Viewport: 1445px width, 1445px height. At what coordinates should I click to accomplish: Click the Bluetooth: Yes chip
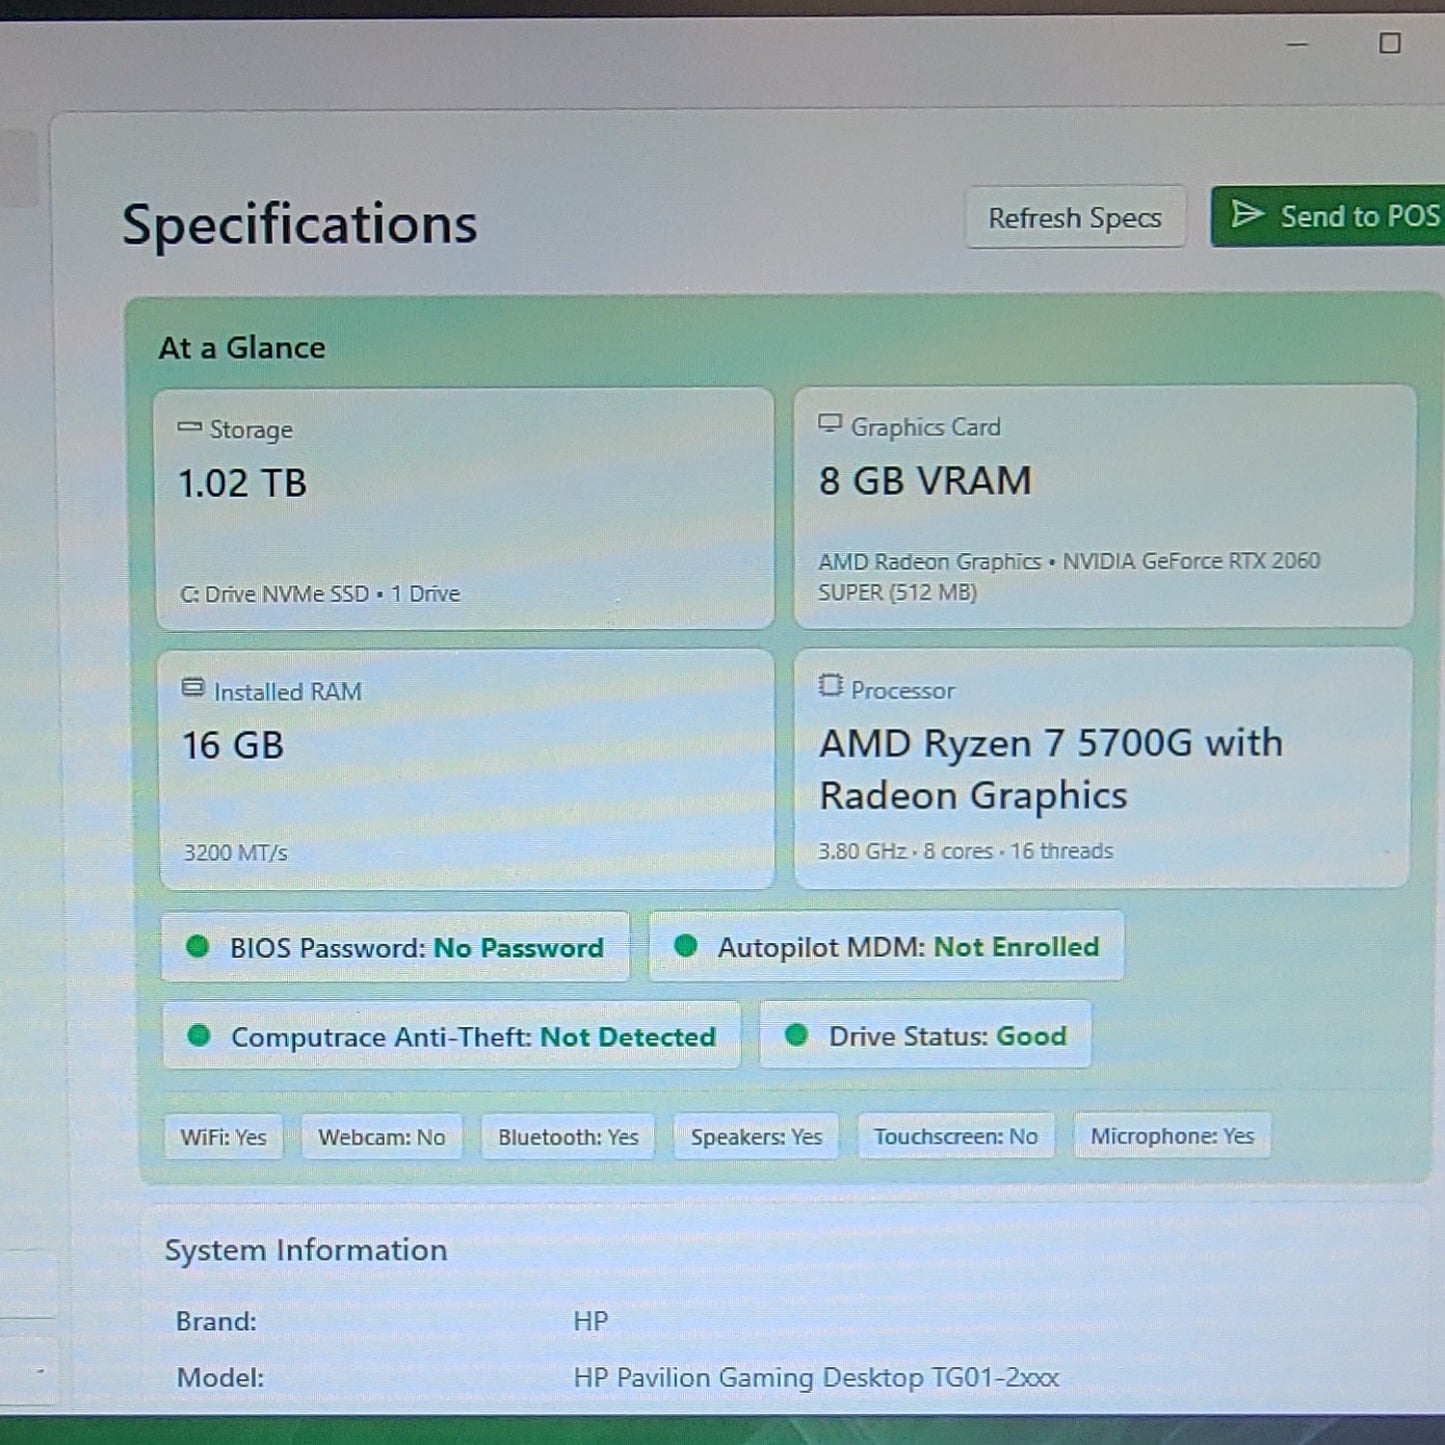point(568,1137)
